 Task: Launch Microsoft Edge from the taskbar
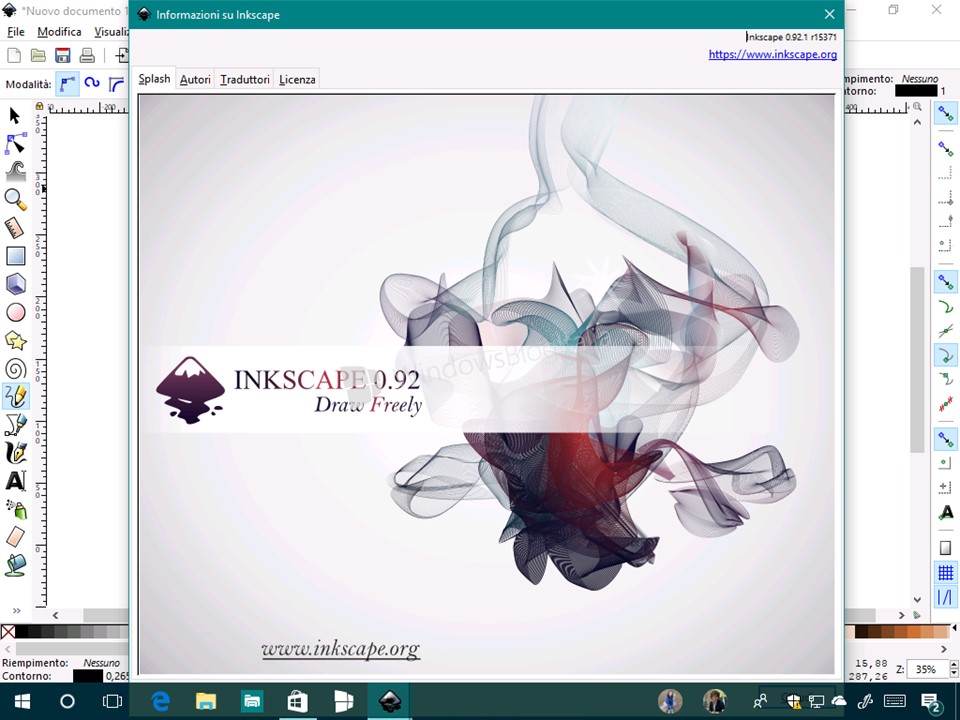(x=160, y=702)
